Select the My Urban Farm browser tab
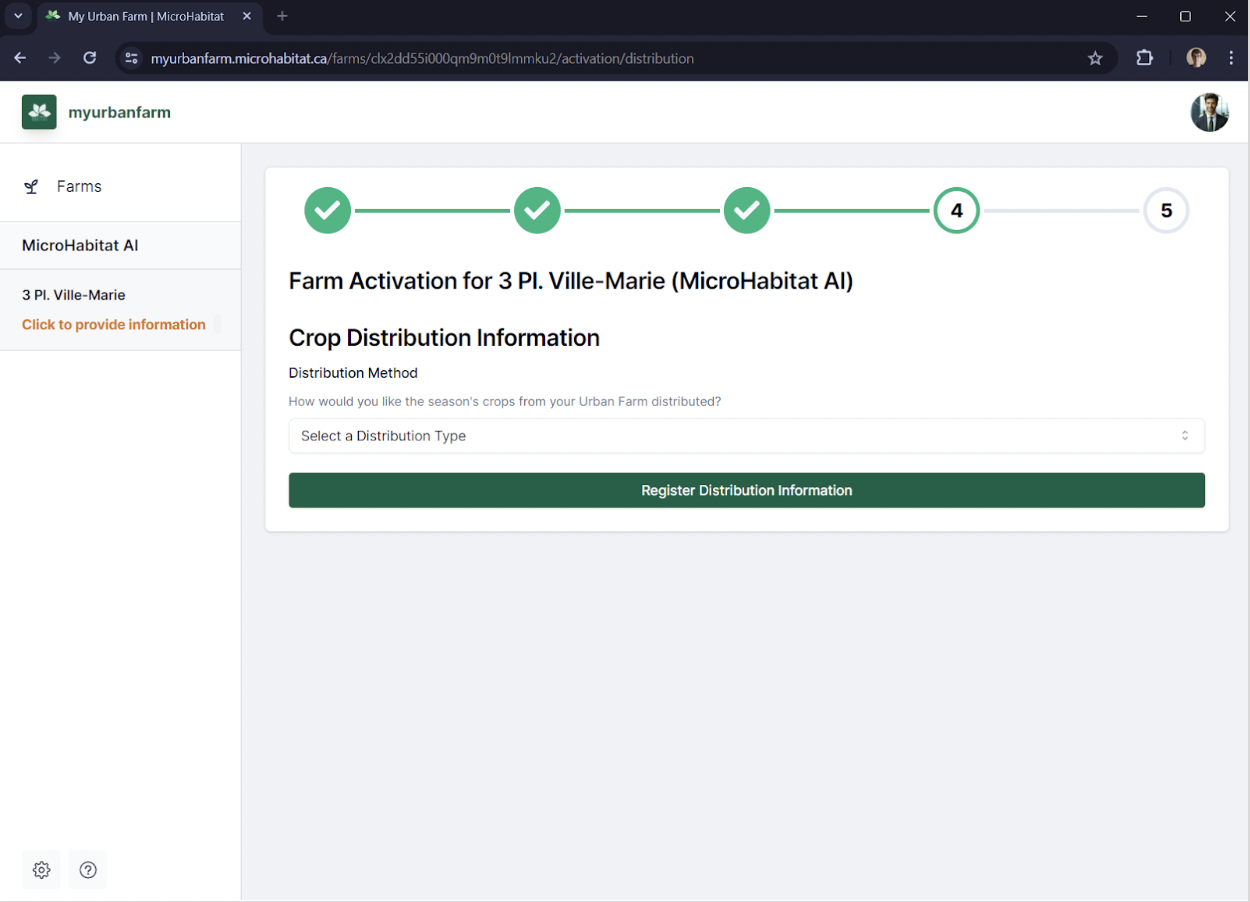Screen dimensions: 1250x902 point(148,16)
